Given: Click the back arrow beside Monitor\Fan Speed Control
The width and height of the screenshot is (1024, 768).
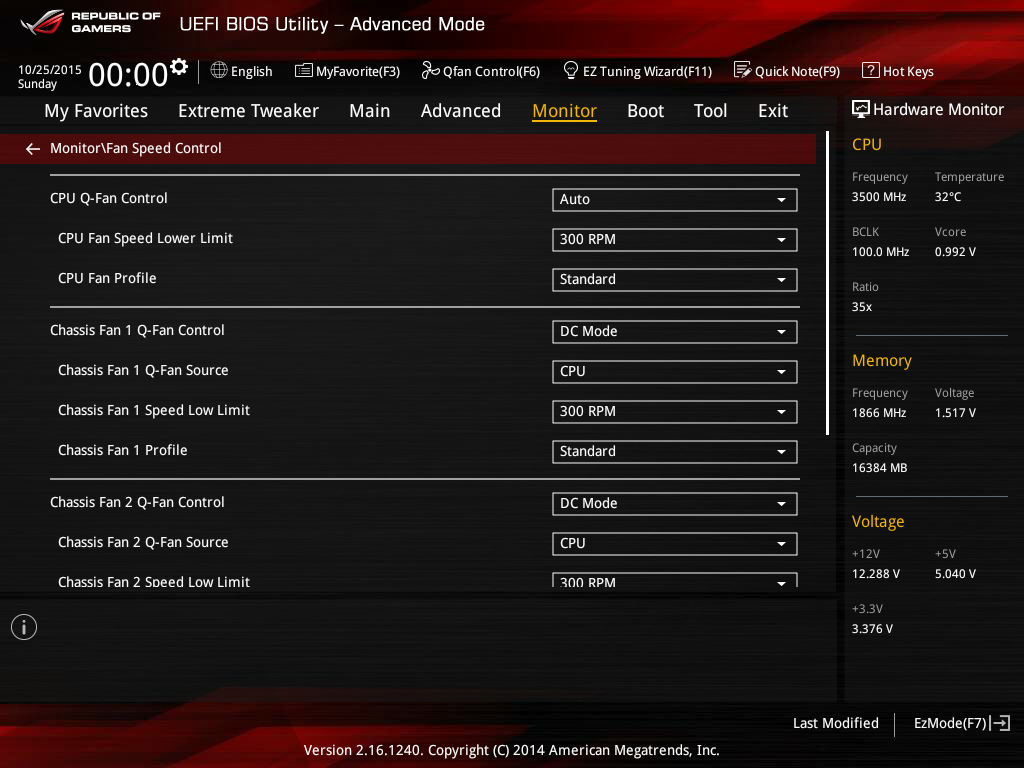Looking at the screenshot, I should [x=33, y=149].
